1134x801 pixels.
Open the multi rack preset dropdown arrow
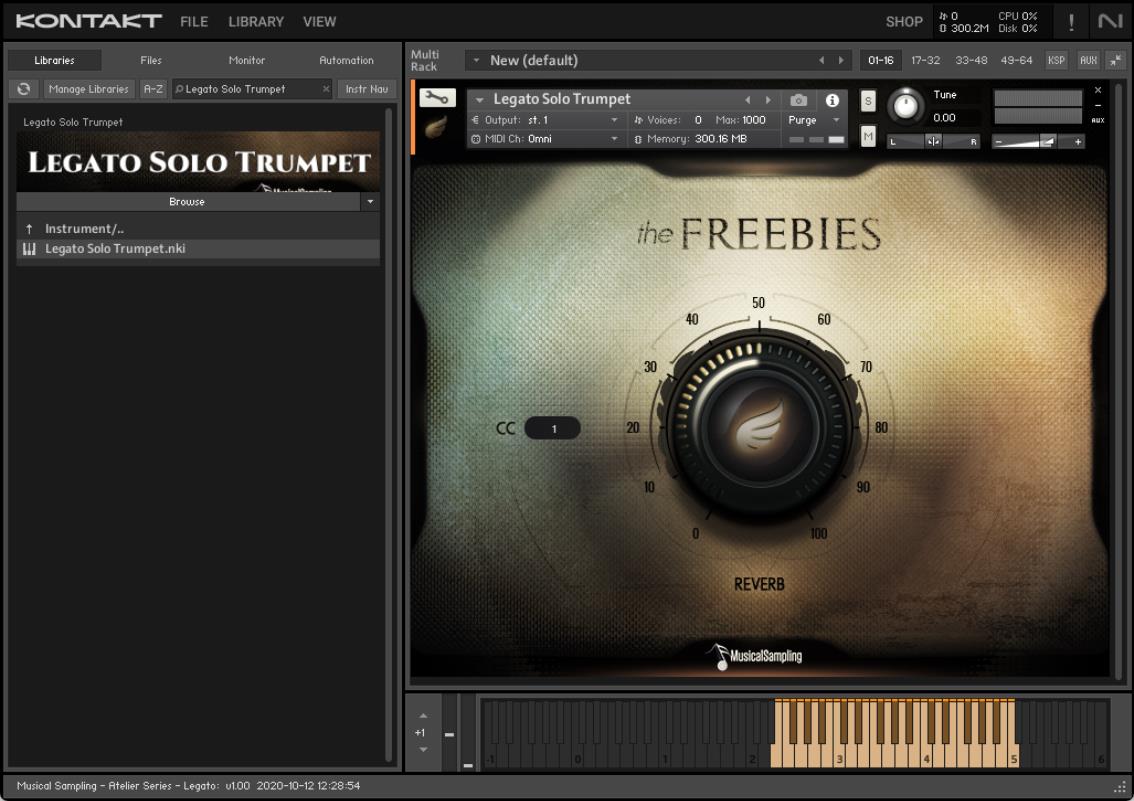point(476,61)
